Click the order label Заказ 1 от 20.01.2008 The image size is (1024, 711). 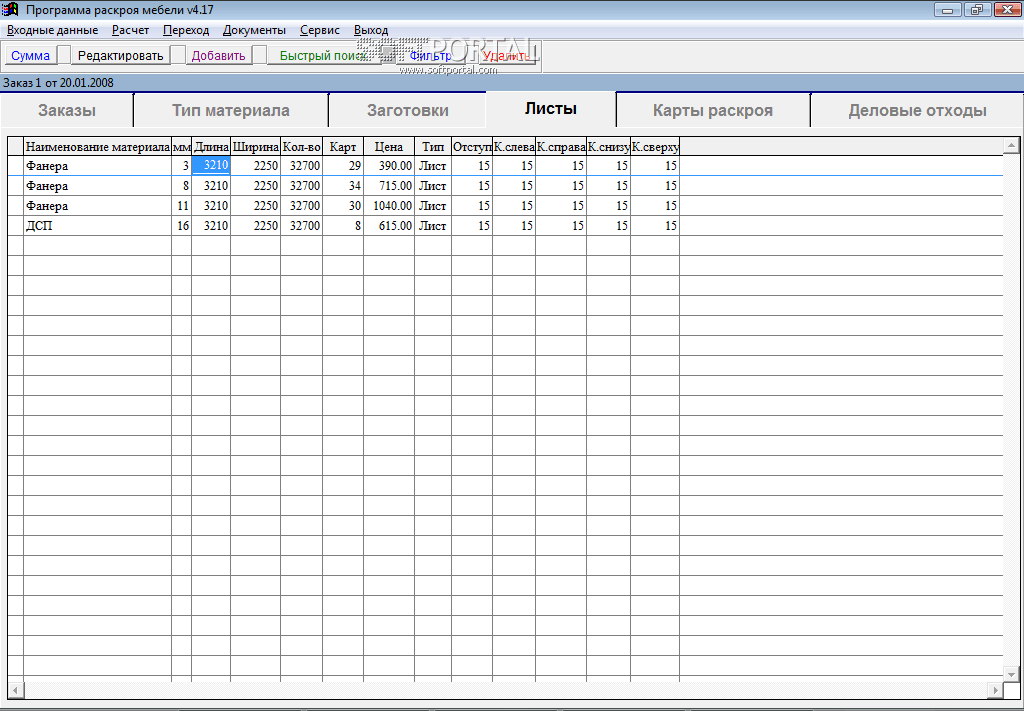(x=58, y=83)
